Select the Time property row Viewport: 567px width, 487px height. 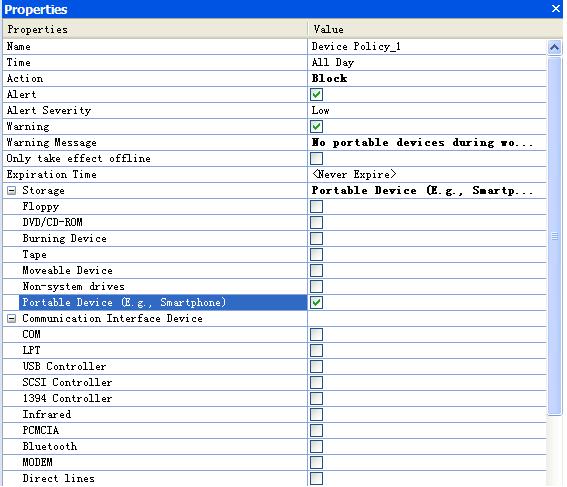pyautogui.click(x=155, y=63)
